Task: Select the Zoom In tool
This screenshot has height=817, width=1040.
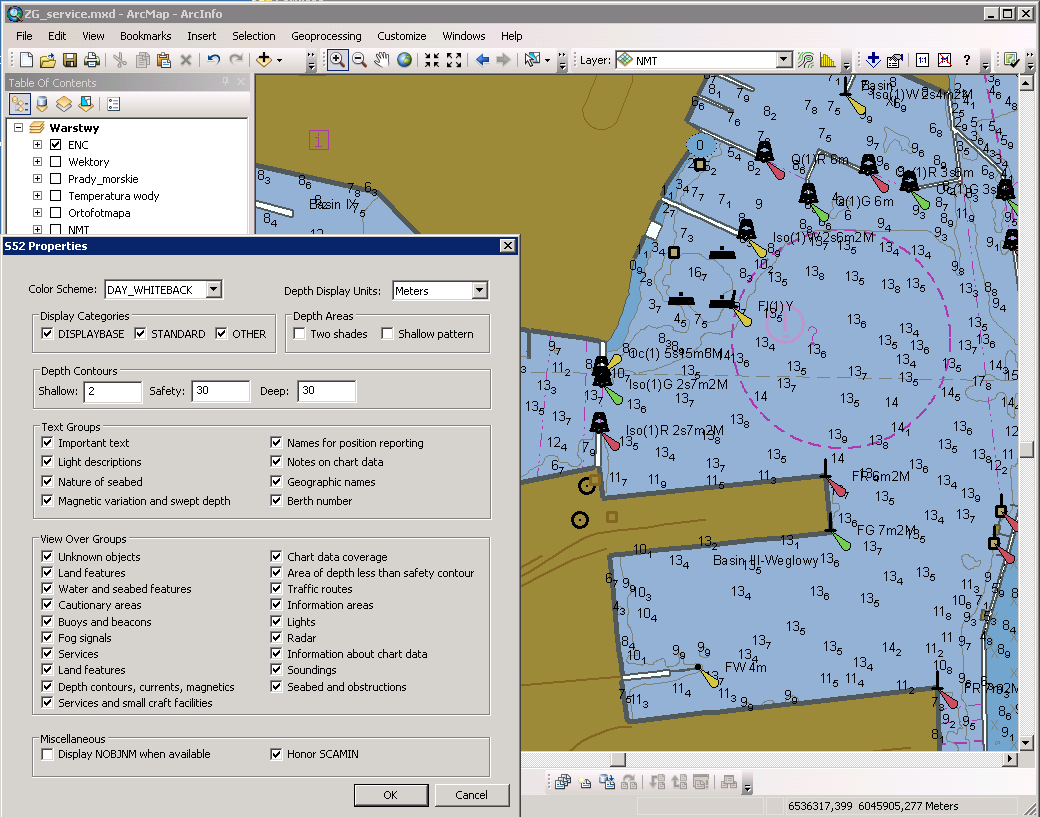Action: coord(338,60)
